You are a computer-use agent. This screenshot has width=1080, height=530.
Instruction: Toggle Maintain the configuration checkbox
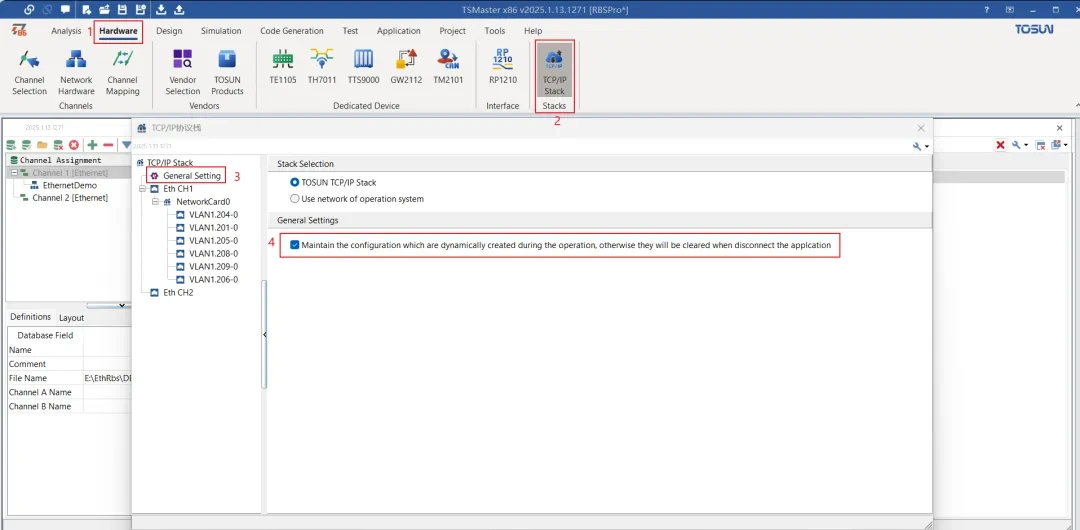pos(294,245)
